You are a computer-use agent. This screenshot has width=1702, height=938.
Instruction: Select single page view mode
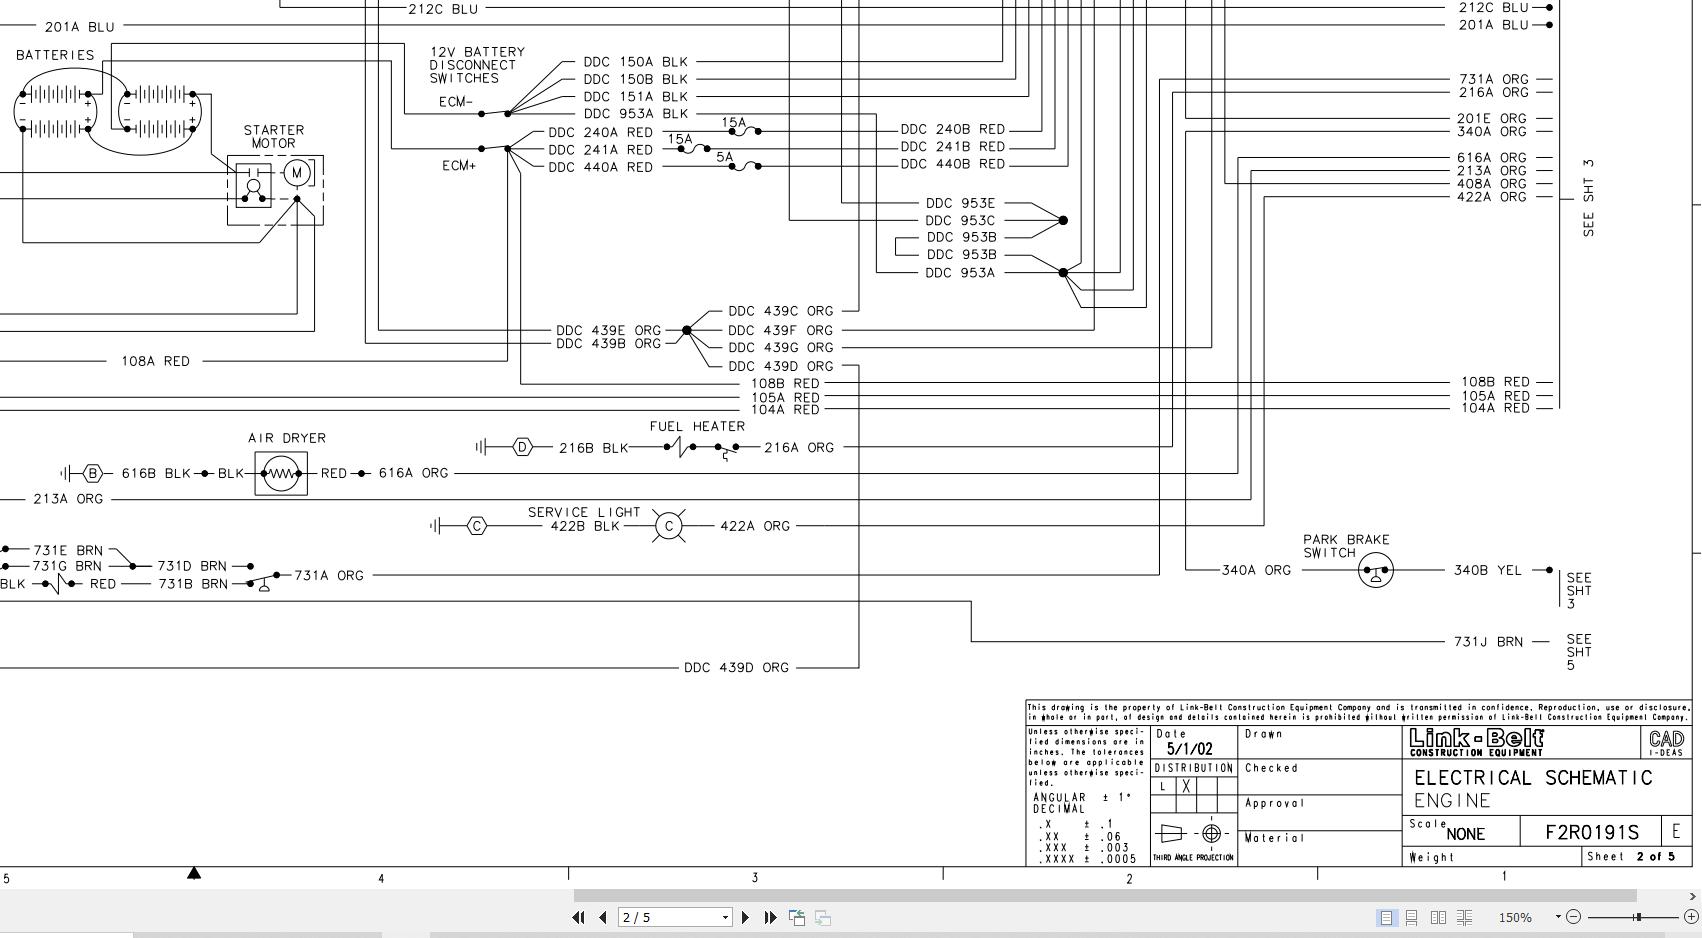click(x=1388, y=917)
